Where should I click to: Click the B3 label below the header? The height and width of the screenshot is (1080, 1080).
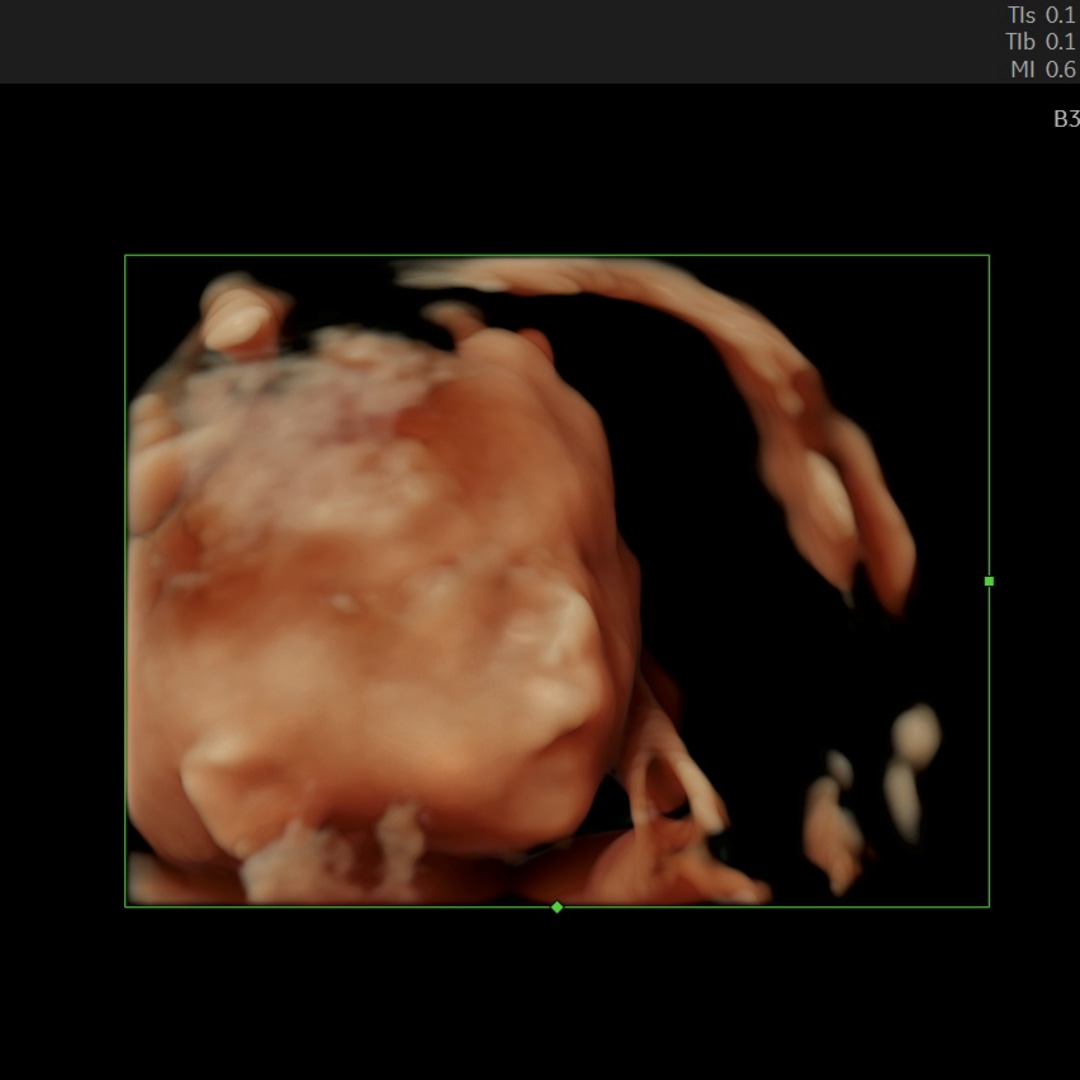[x=1066, y=119]
